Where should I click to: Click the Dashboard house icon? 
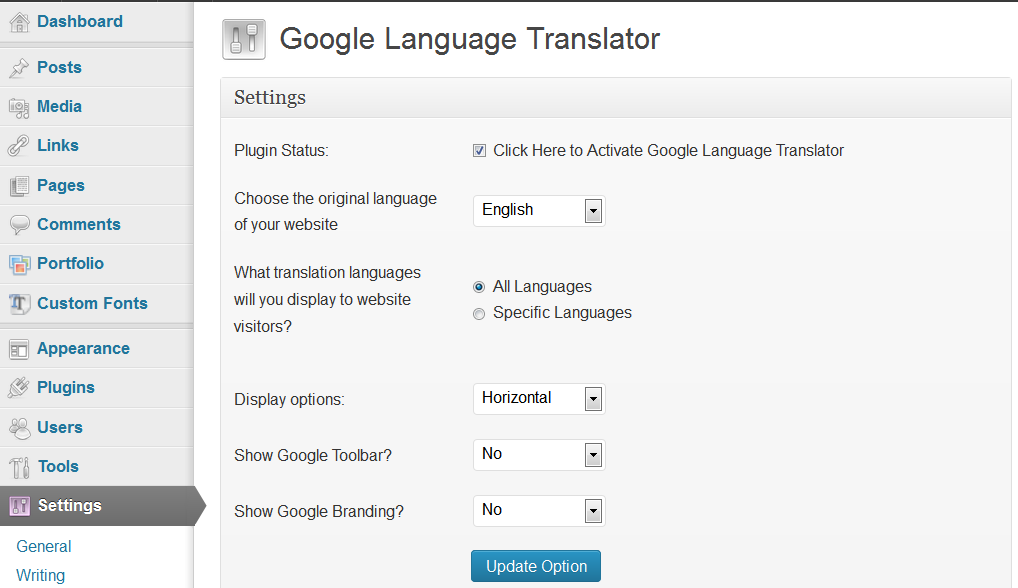19,22
